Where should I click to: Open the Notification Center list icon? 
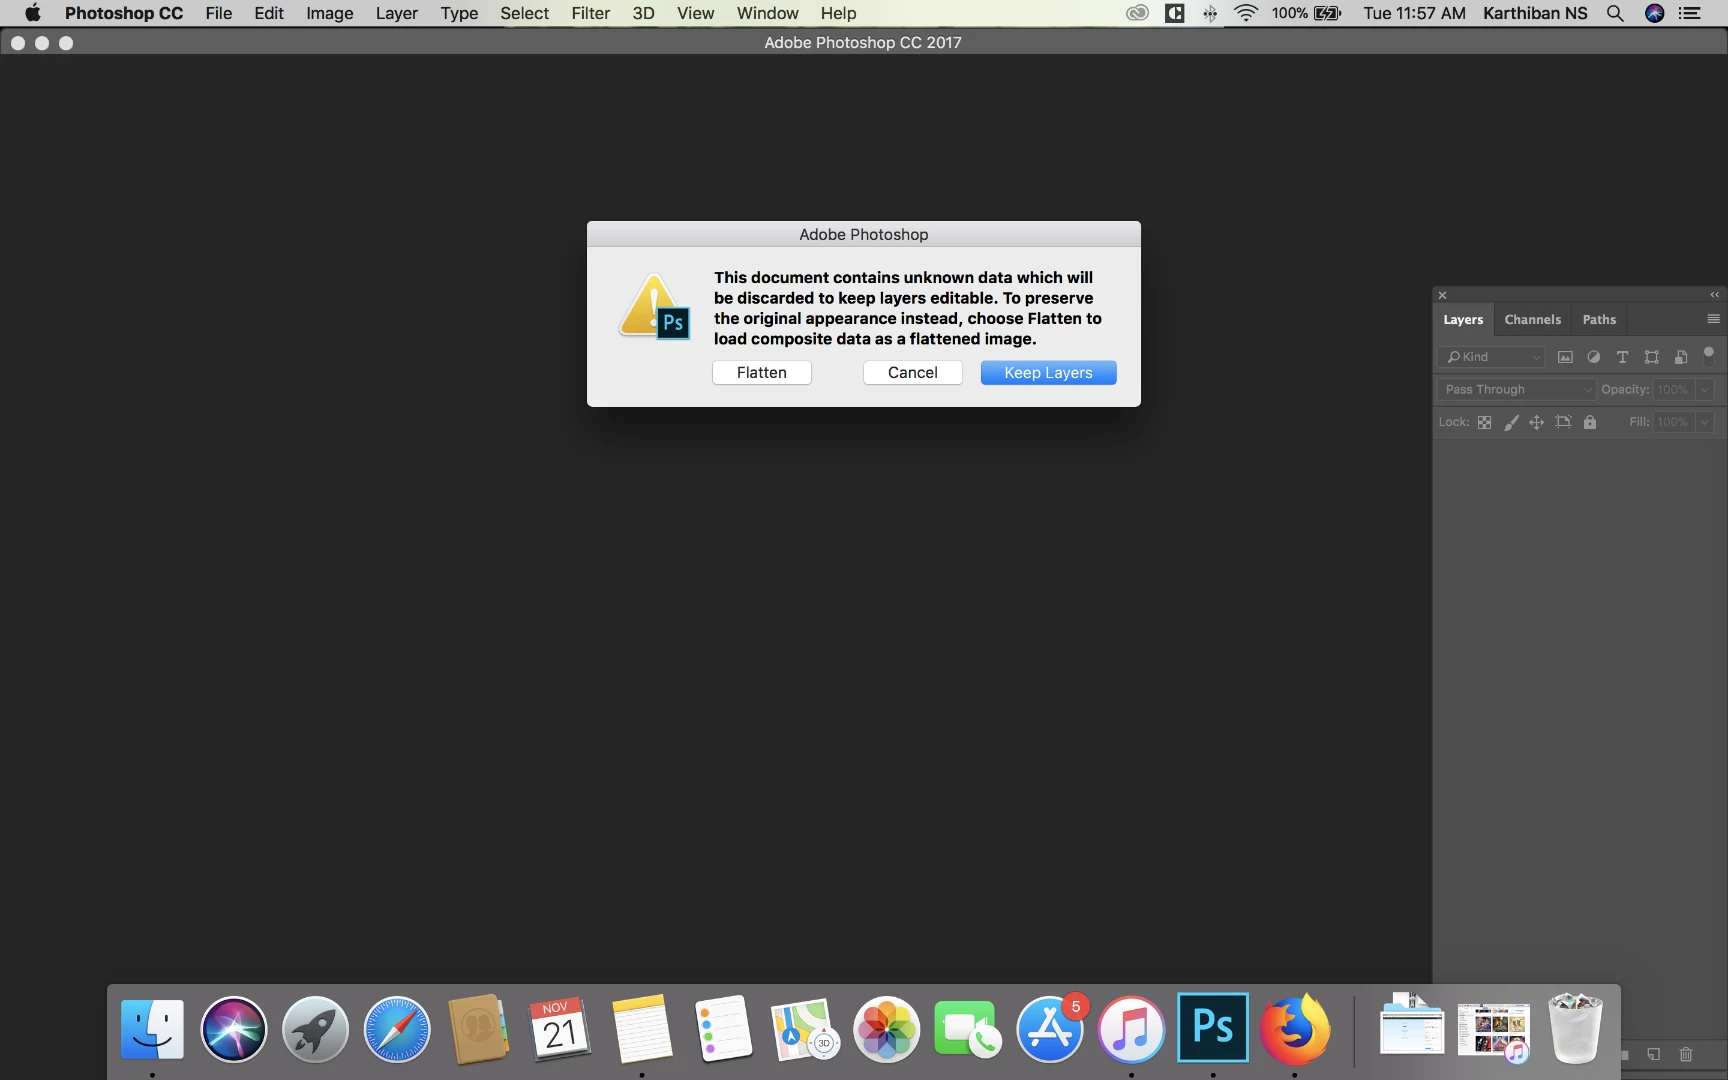1689,13
